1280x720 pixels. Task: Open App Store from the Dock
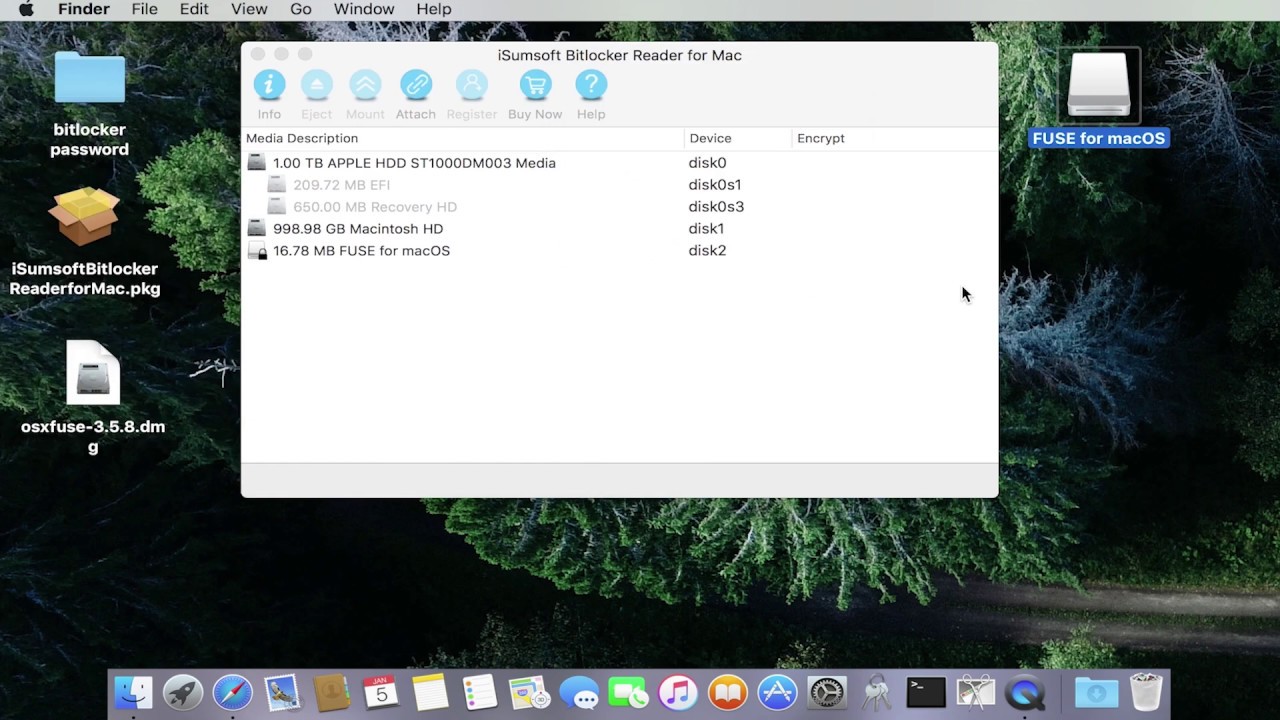(777, 692)
